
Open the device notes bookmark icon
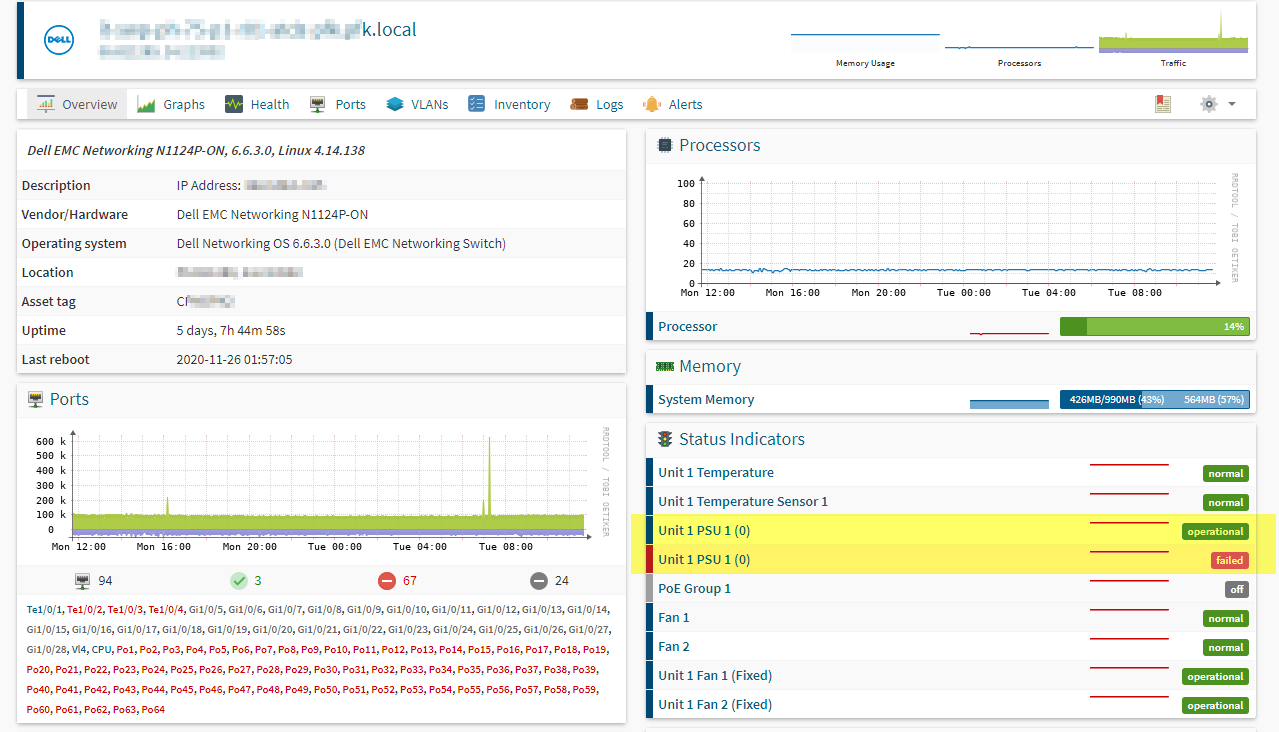(x=1162, y=104)
